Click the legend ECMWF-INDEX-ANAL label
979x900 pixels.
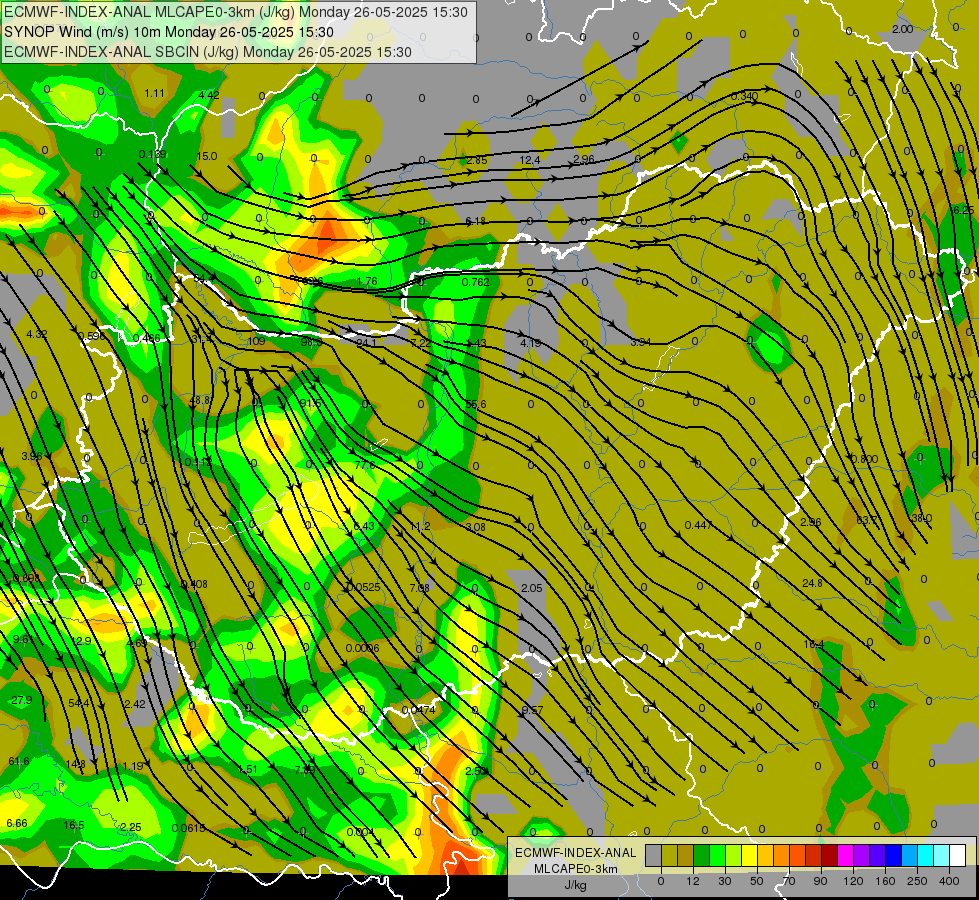(575, 853)
